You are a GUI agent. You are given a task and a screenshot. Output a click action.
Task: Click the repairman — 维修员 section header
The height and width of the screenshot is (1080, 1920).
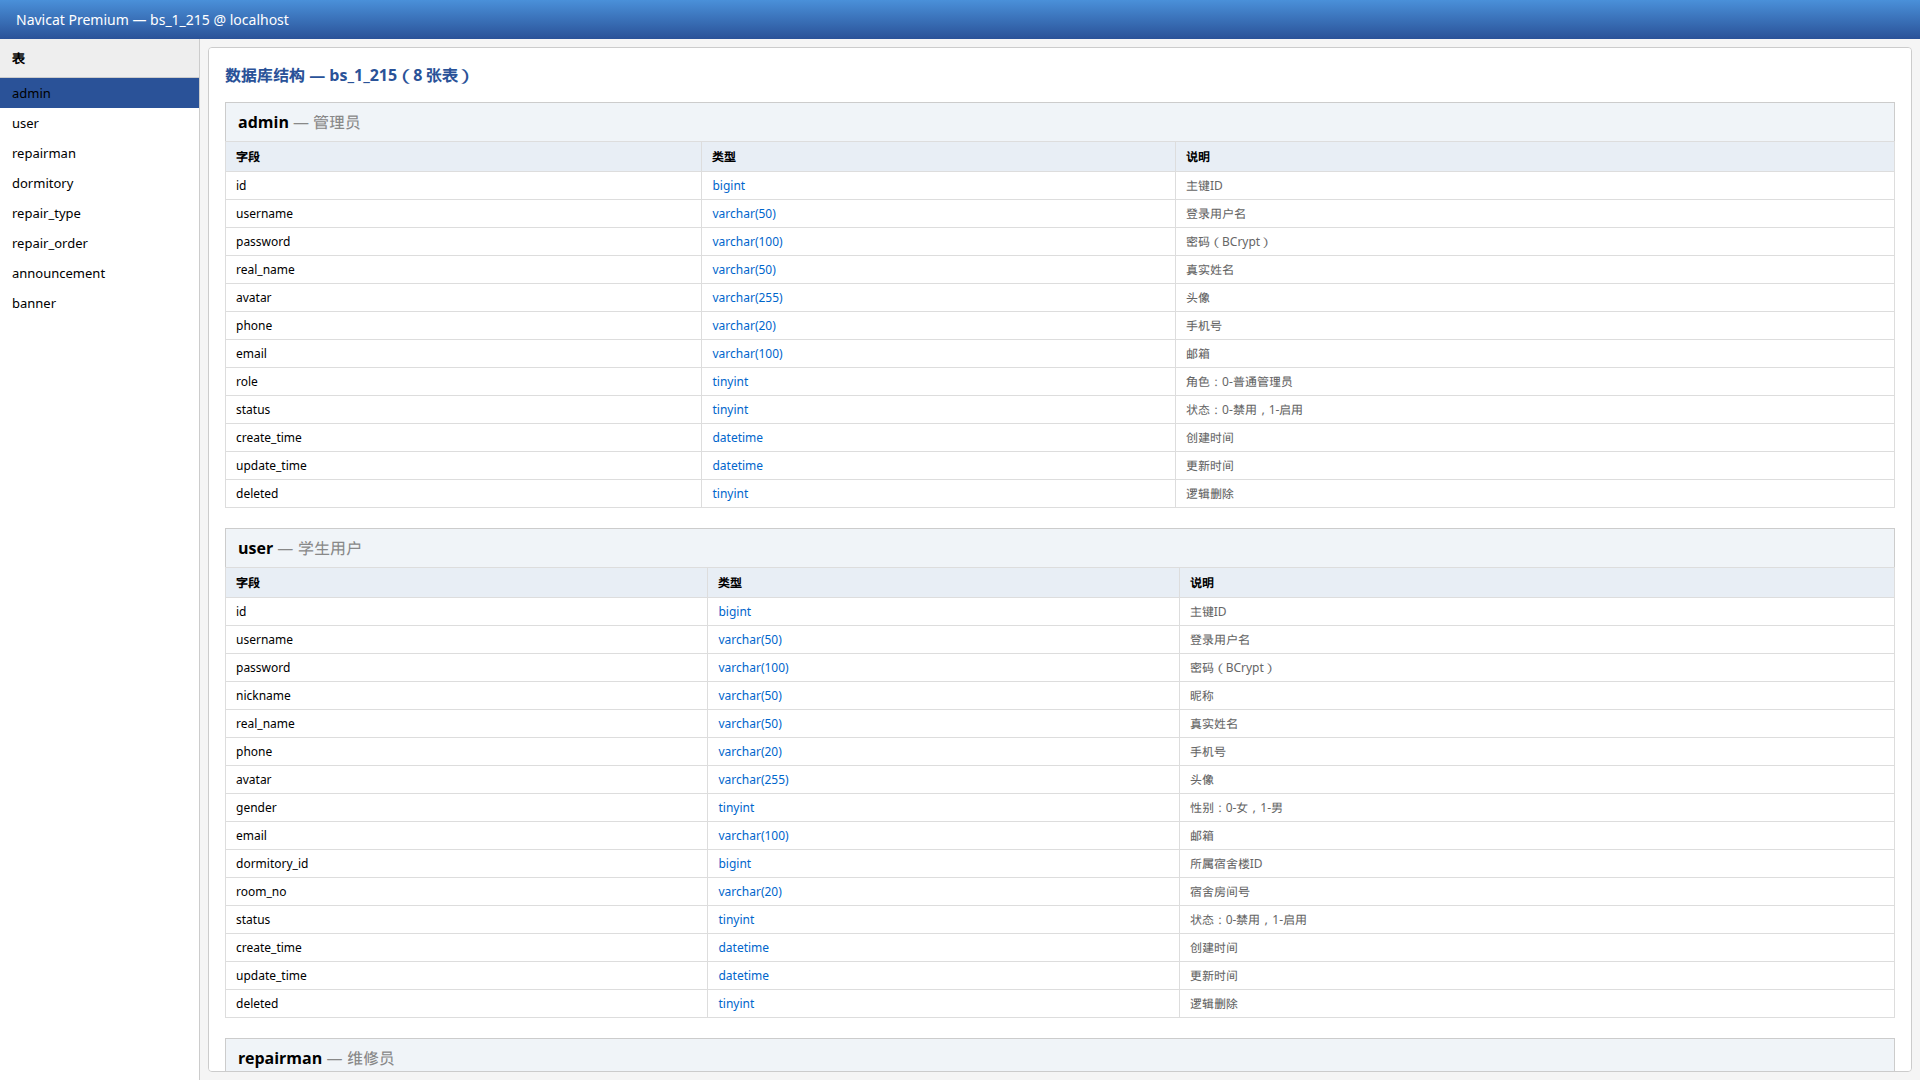click(1059, 1057)
